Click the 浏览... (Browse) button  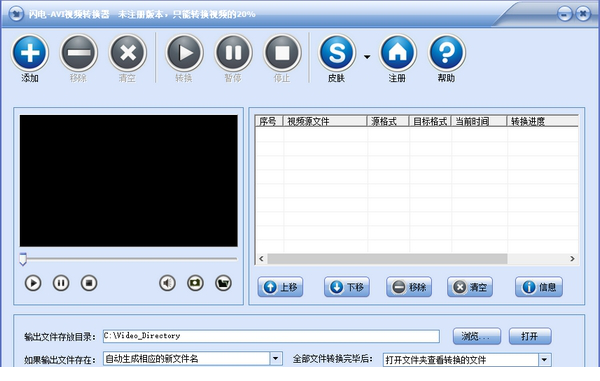point(477,336)
